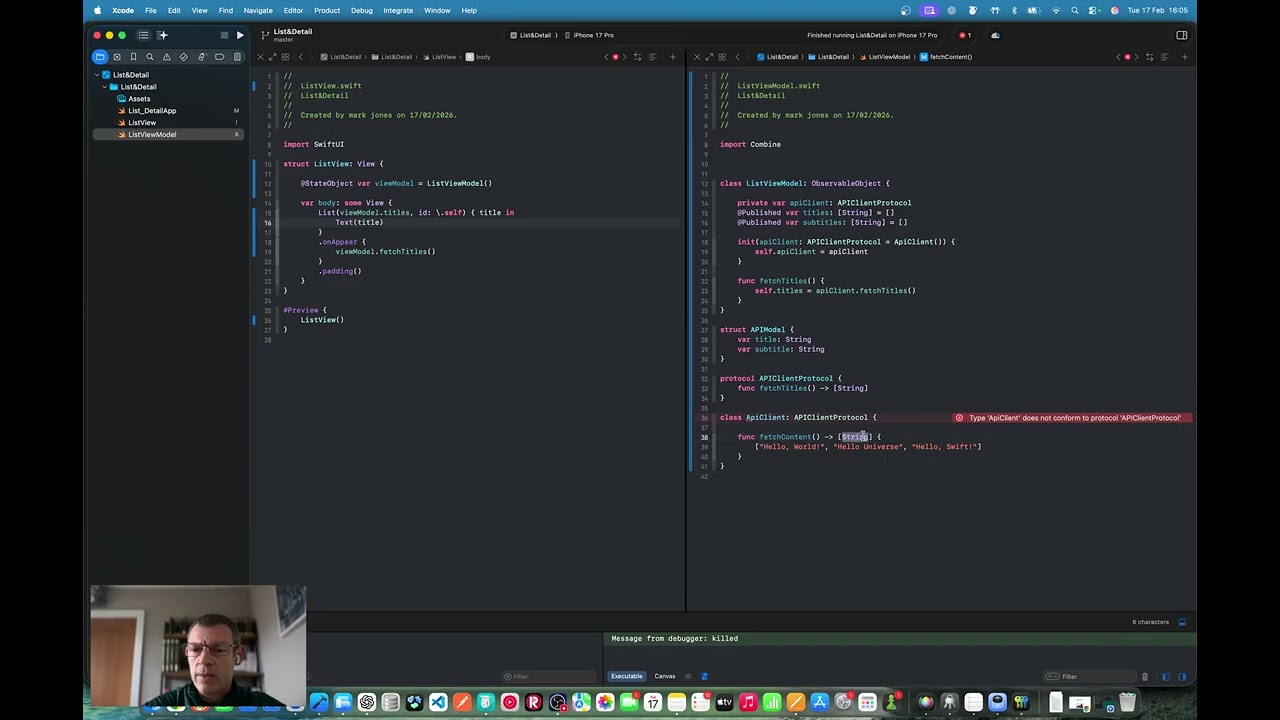Open the Issue navigator warning icon

tap(167, 57)
